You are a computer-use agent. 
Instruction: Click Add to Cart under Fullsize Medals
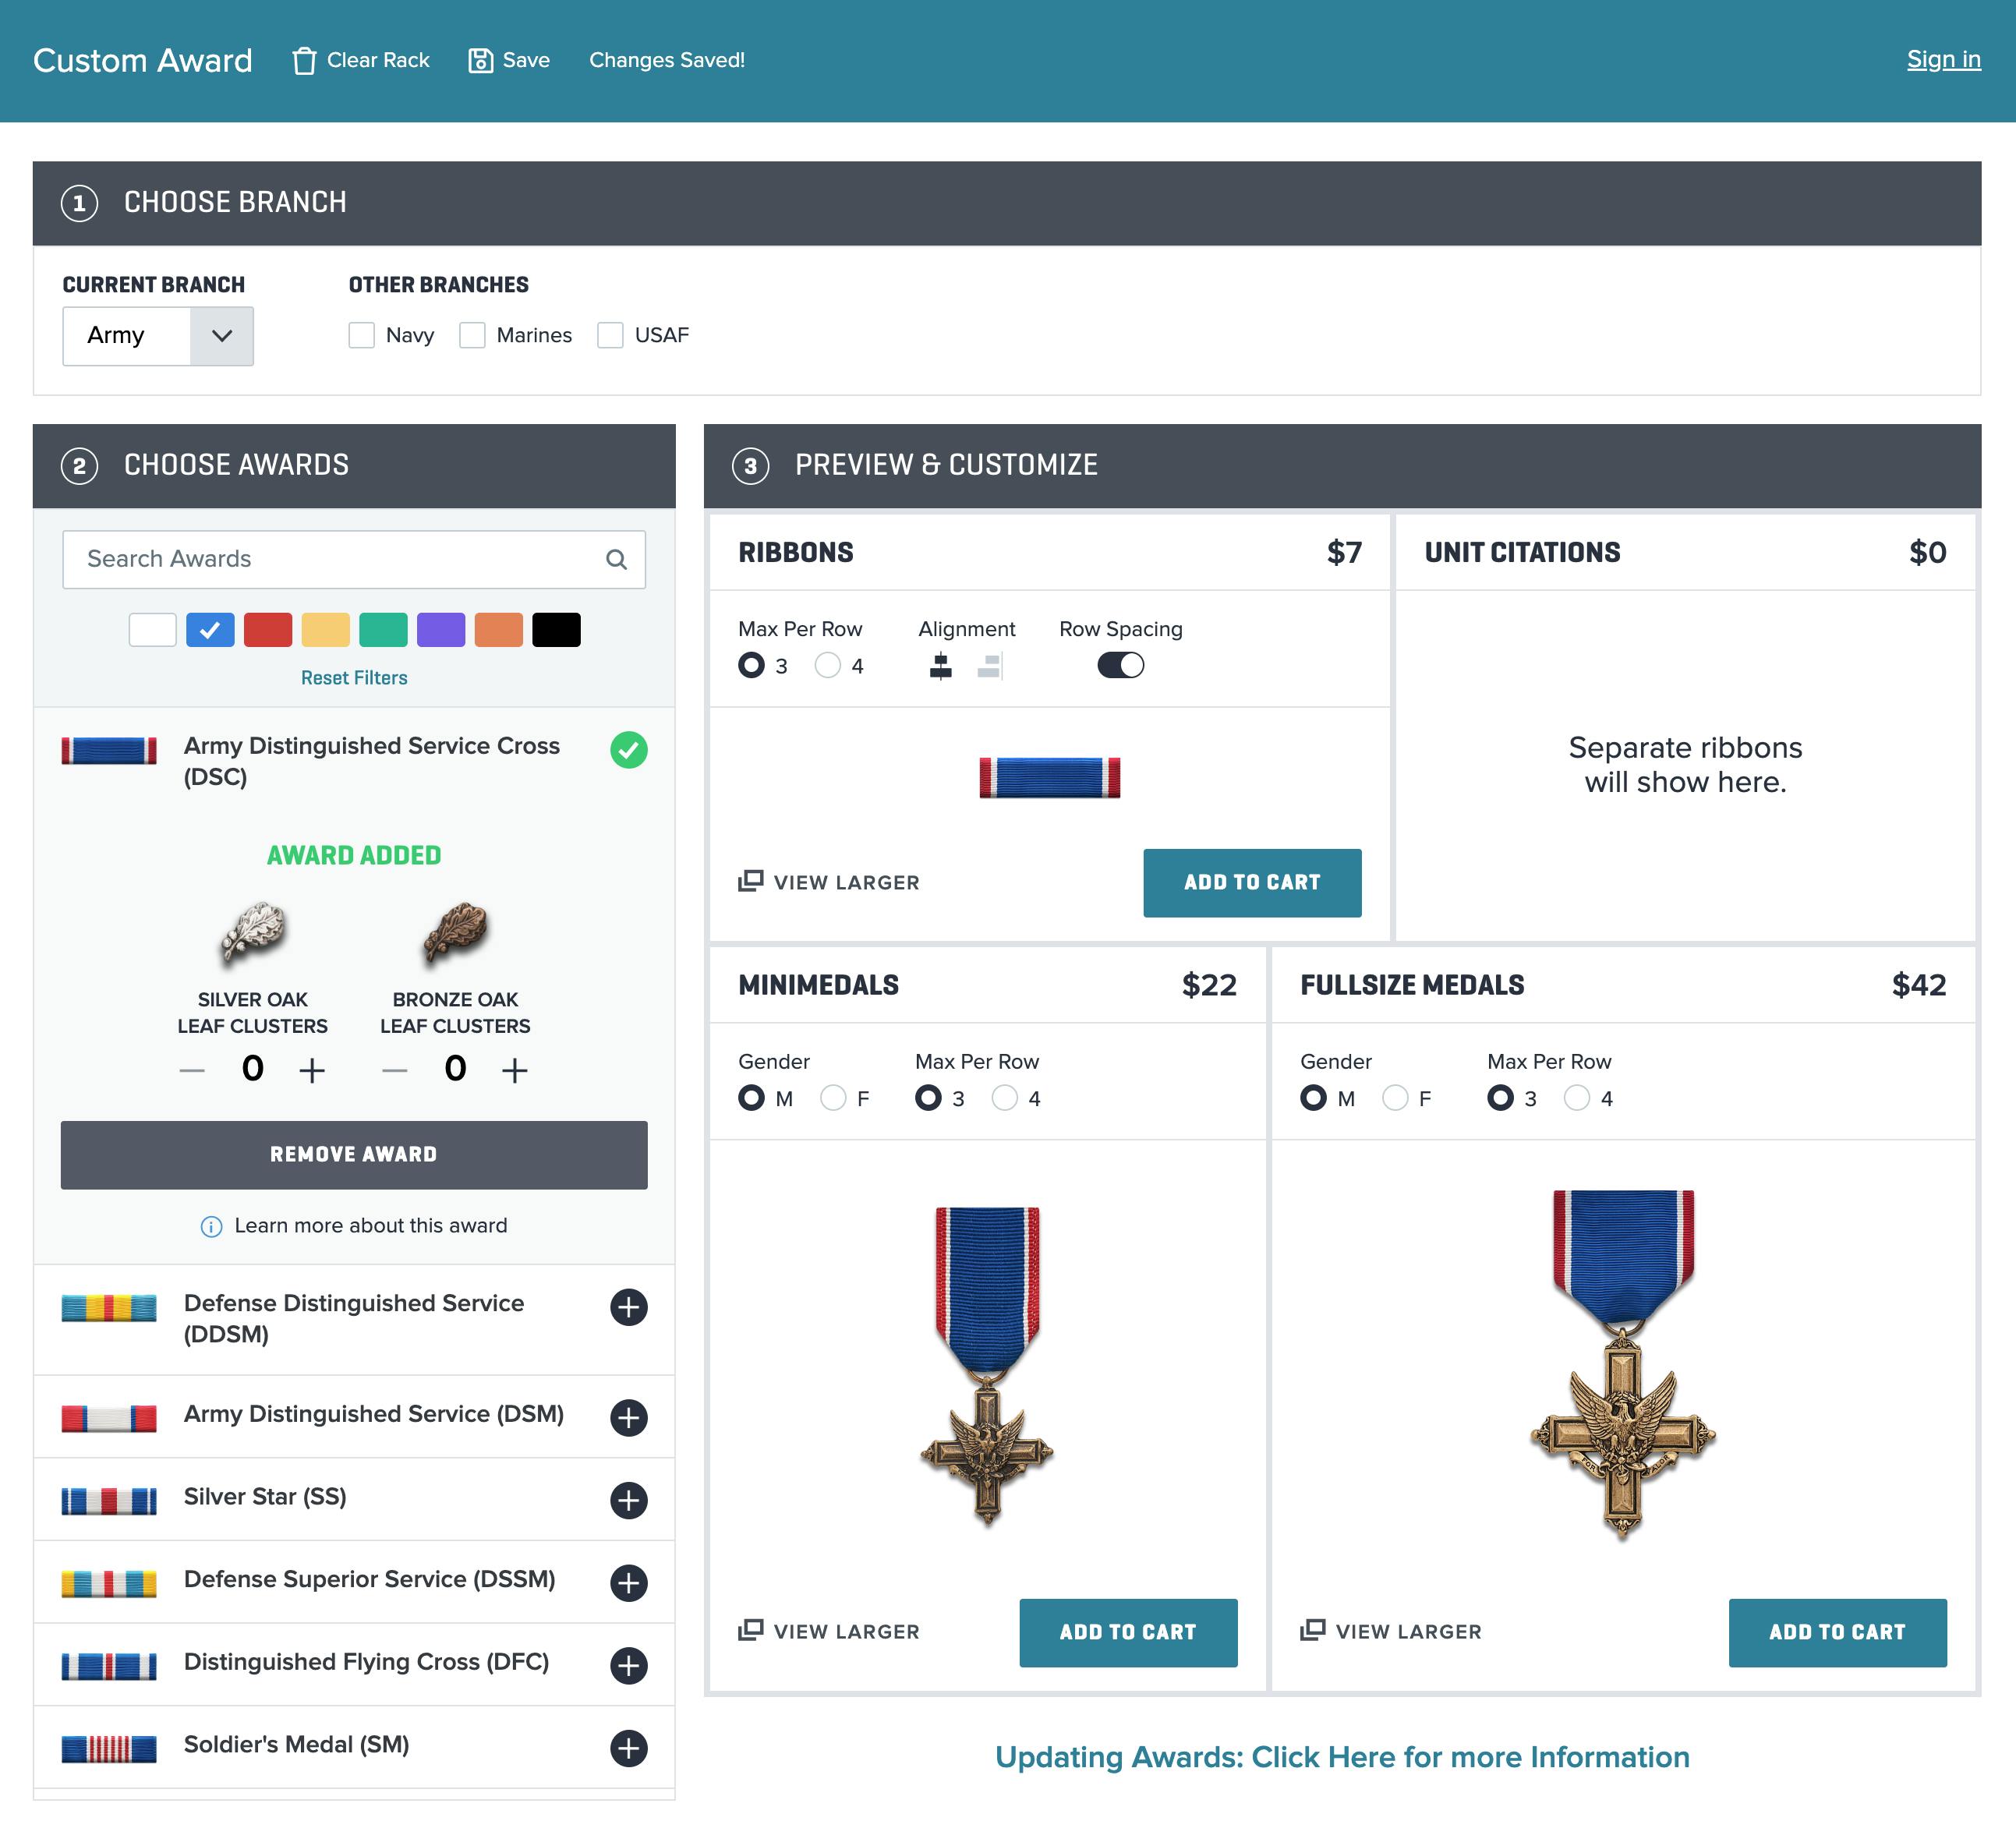click(1837, 1633)
